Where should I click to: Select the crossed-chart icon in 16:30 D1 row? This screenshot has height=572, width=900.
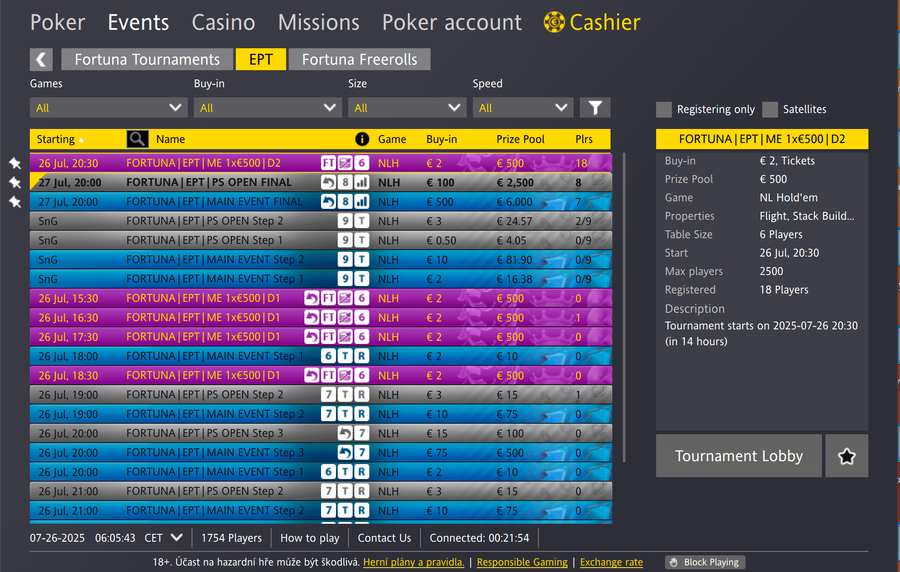345,318
